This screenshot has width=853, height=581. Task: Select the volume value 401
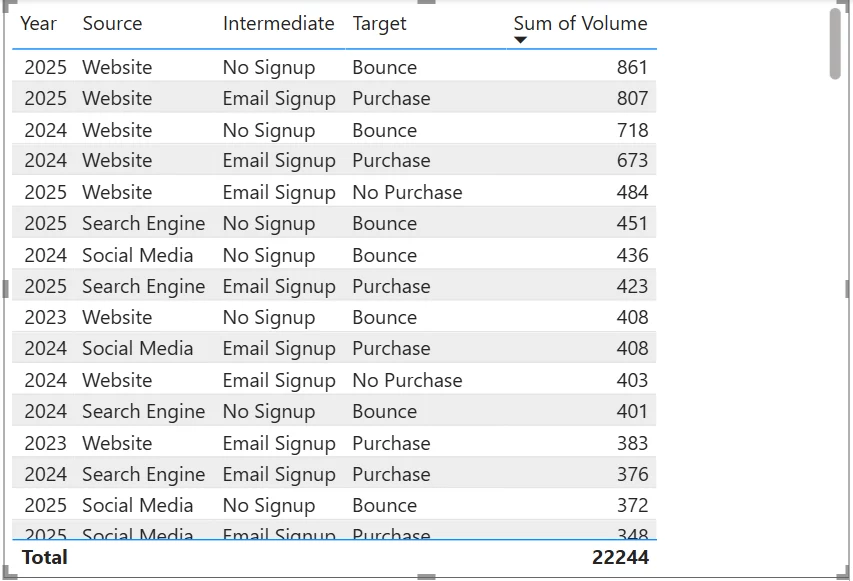click(632, 412)
